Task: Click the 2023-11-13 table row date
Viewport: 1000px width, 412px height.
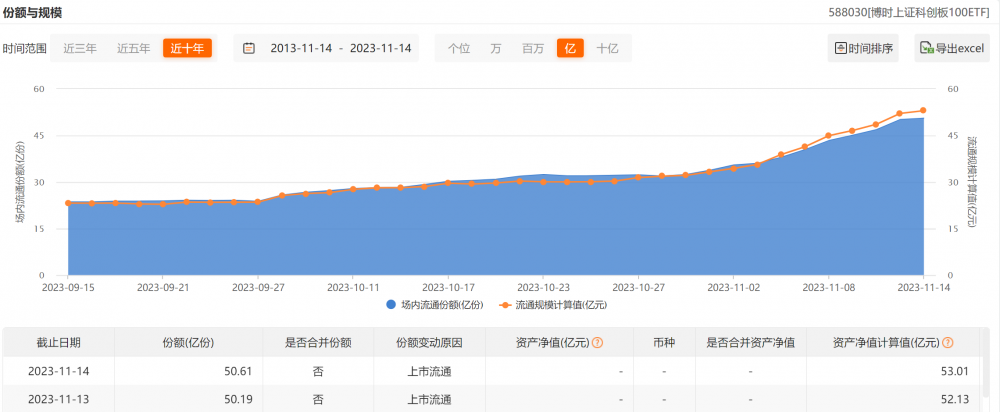Action: pyautogui.click(x=58, y=399)
